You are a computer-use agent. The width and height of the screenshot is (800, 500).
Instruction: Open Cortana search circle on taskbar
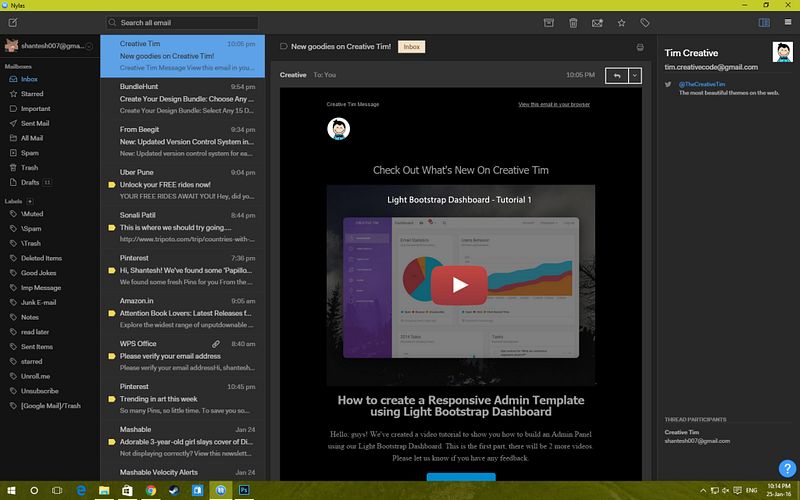pyautogui.click(x=34, y=490)
